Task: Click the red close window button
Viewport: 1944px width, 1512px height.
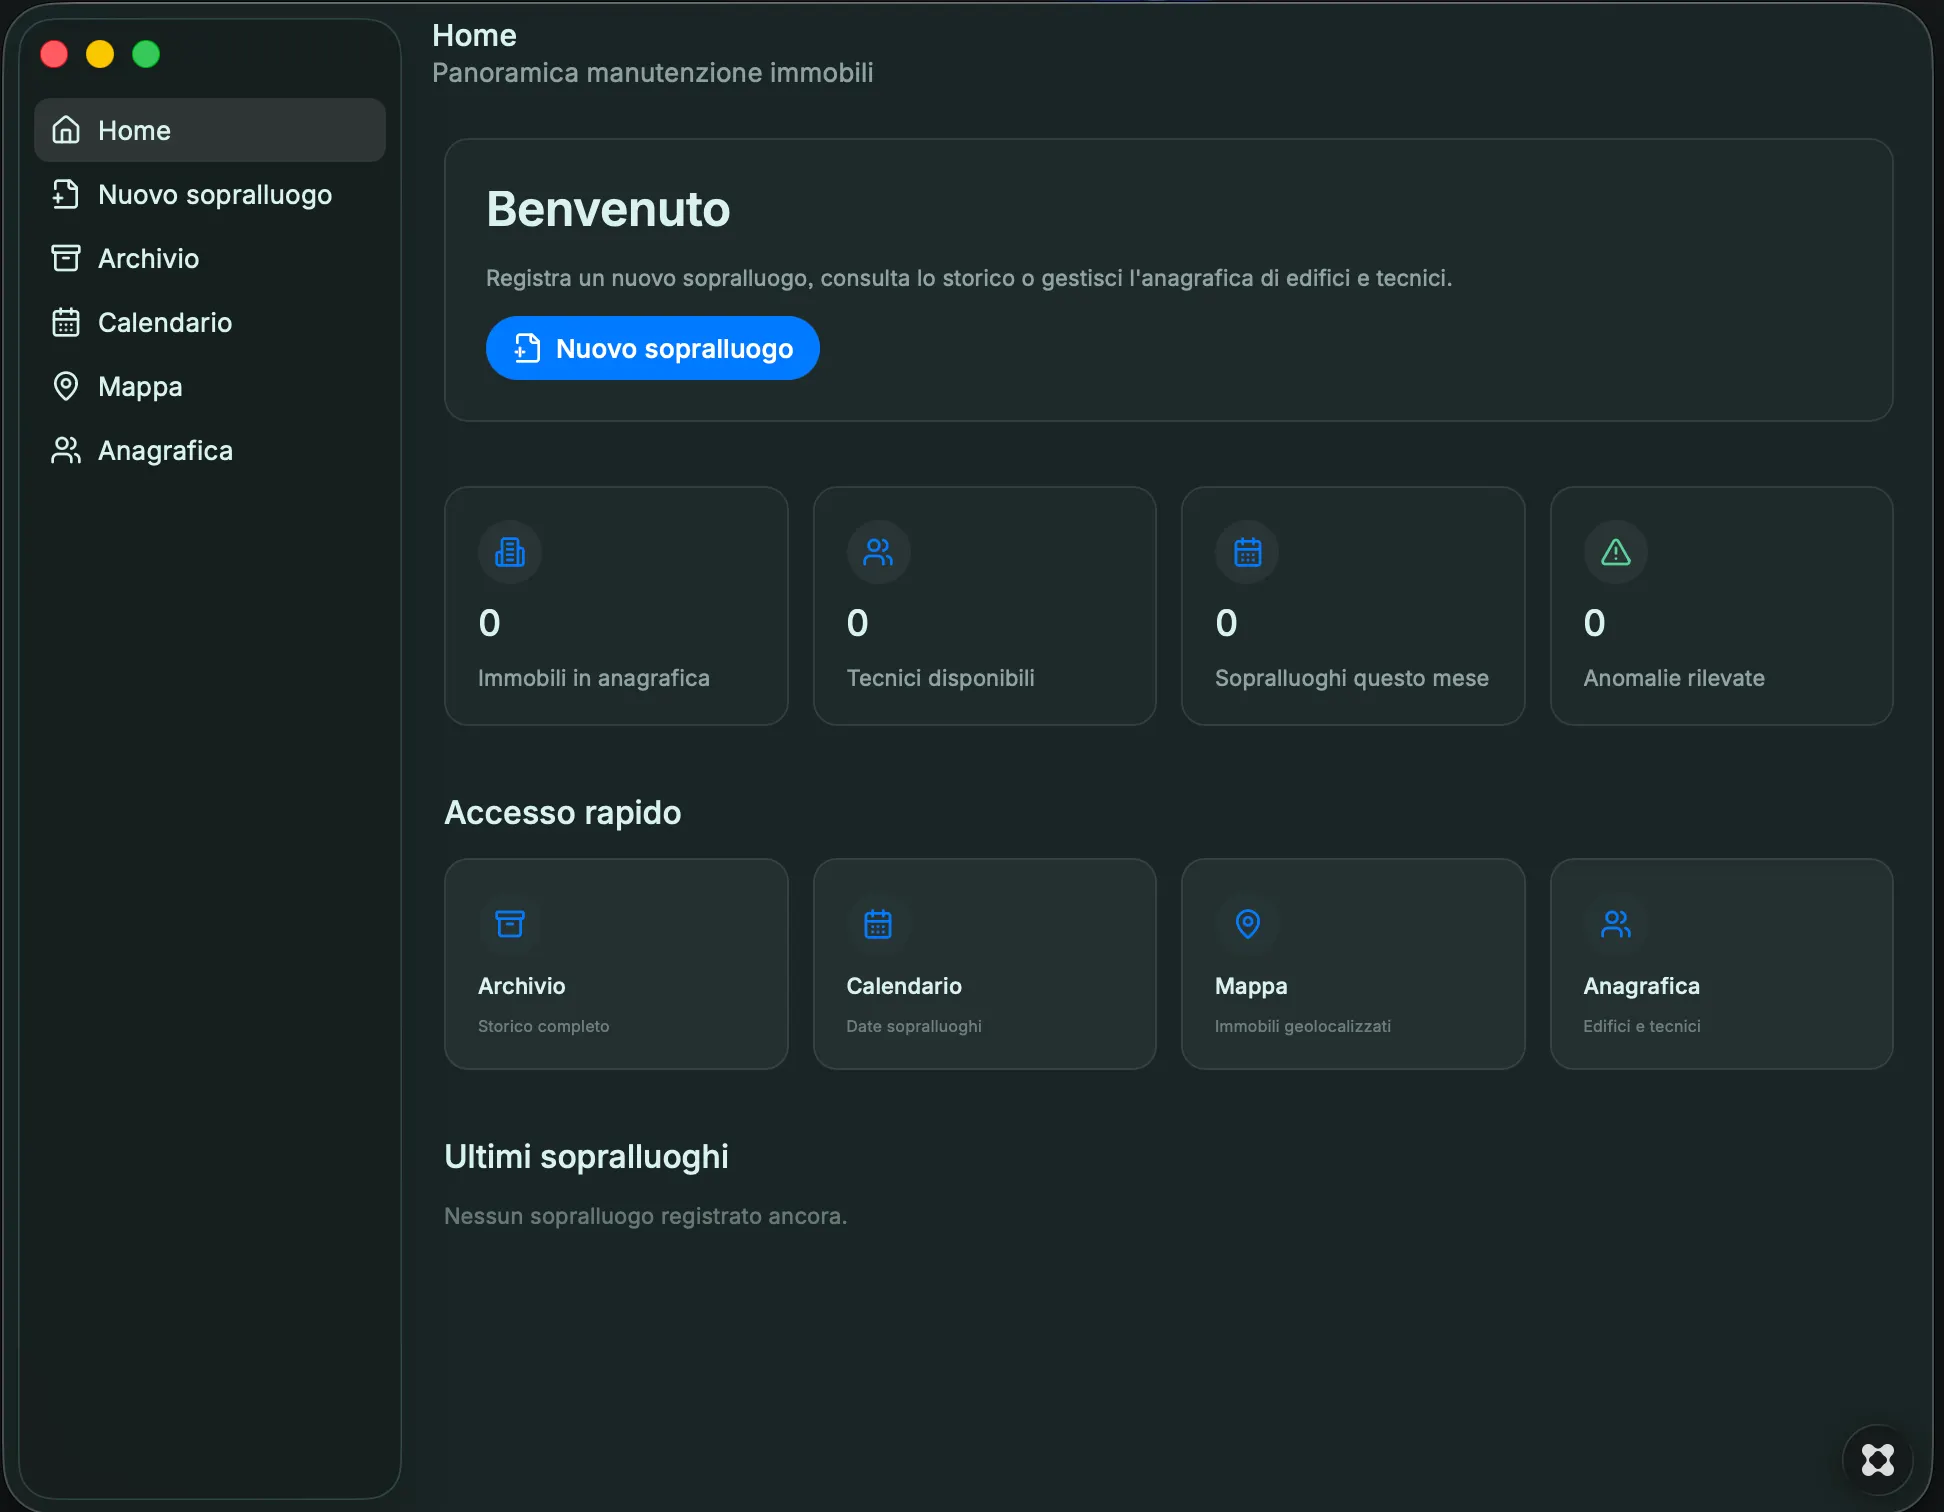Action: coord(54,54)
